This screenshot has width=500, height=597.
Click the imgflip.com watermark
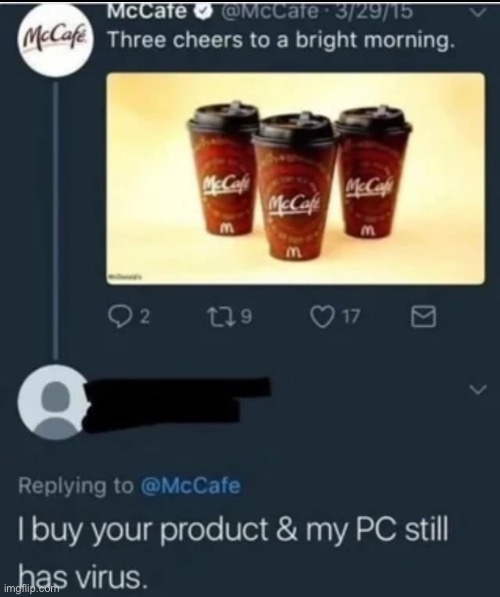point(32,588)
